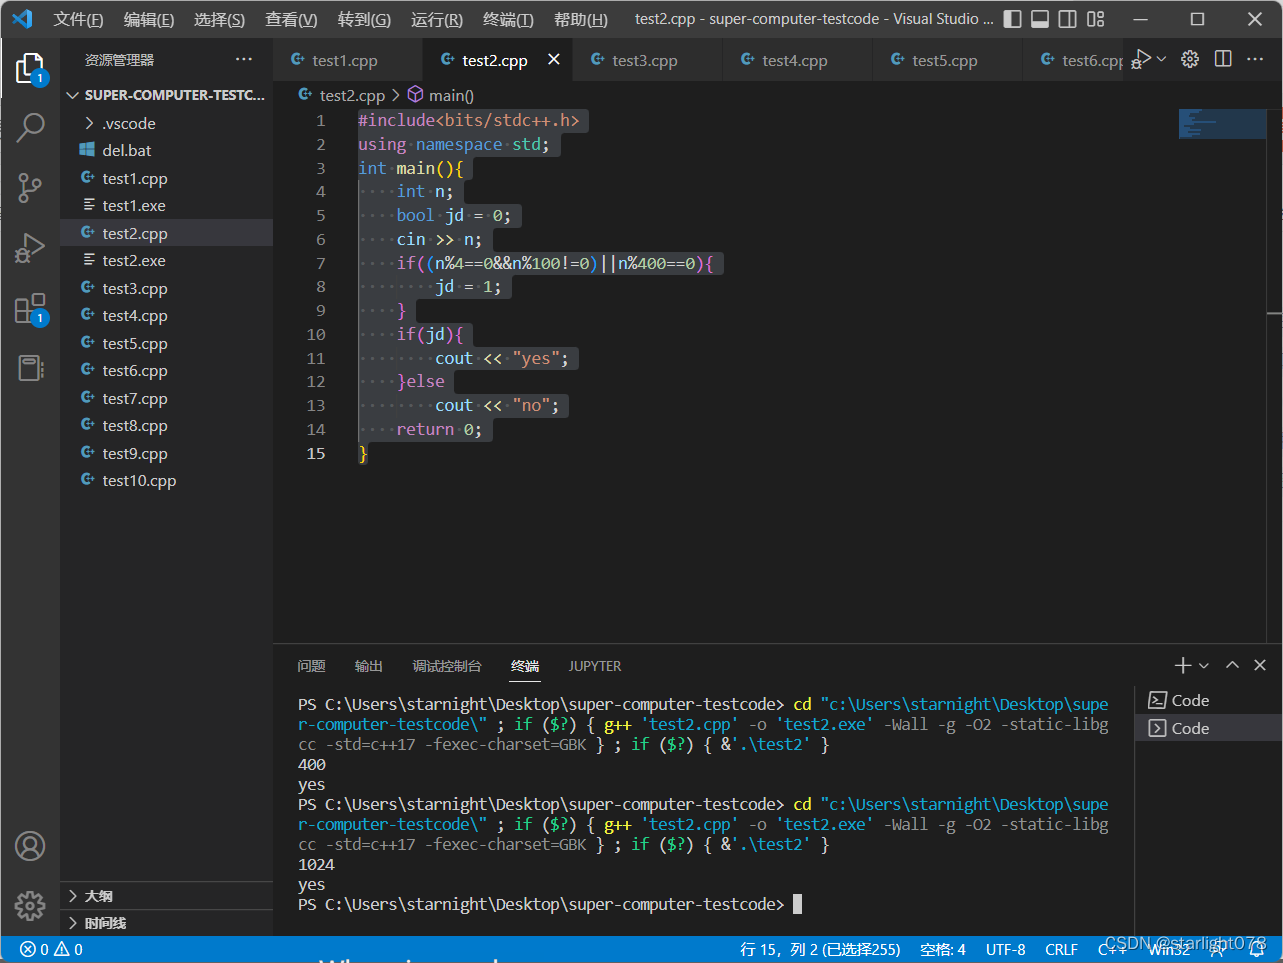Switch to 问题 panel tab
1283x963 pixels.
point(311,666)
